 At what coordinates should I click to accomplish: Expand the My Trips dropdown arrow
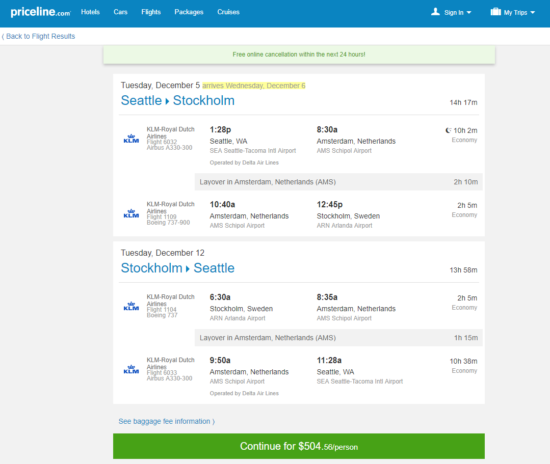[x=532, y=13]
